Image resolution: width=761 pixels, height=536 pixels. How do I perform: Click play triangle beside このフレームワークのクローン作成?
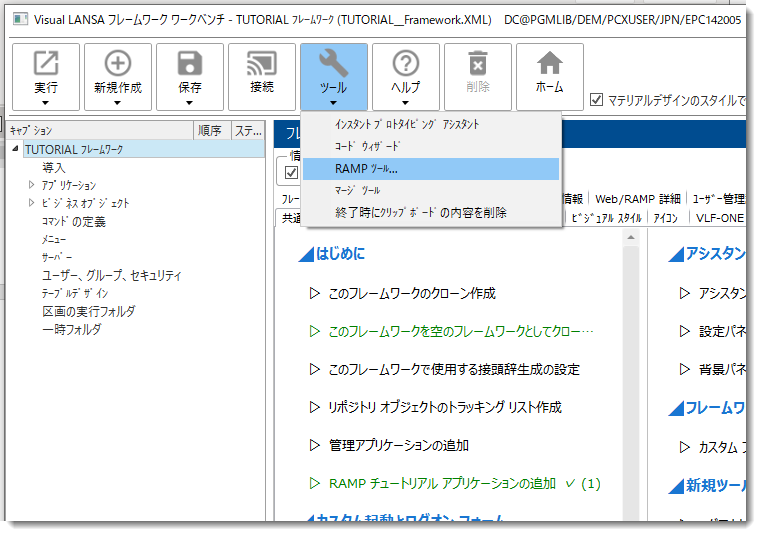(x=314, y=293)
